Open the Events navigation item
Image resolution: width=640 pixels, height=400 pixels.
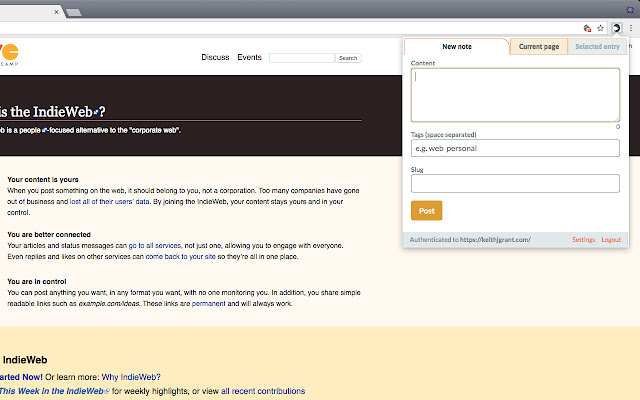249,57
